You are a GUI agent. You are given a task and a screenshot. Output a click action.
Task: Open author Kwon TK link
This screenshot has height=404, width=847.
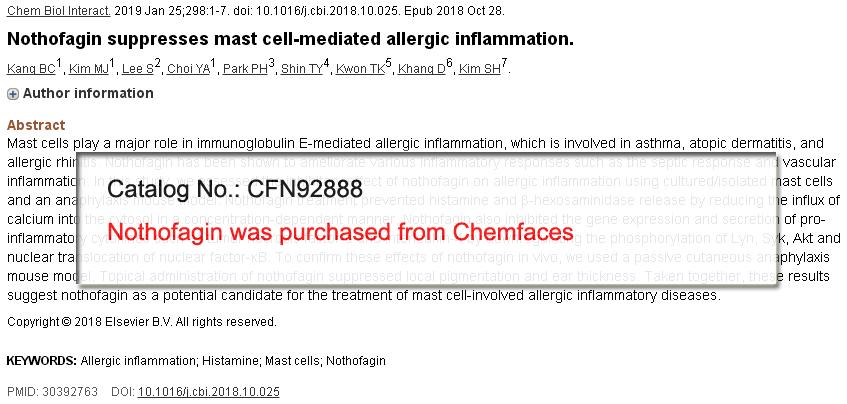pyautogui.click(x=360, y=69)
